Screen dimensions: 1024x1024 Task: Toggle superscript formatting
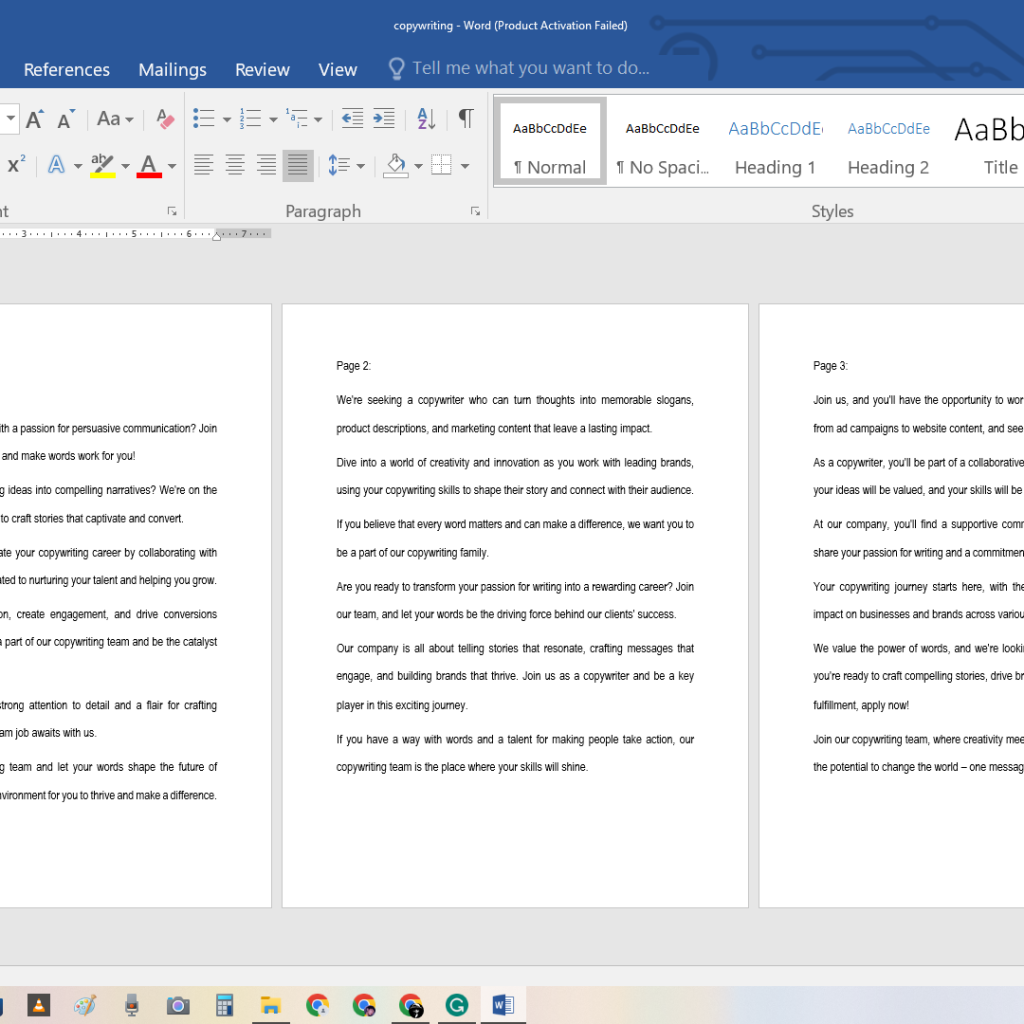pos(16,165)
